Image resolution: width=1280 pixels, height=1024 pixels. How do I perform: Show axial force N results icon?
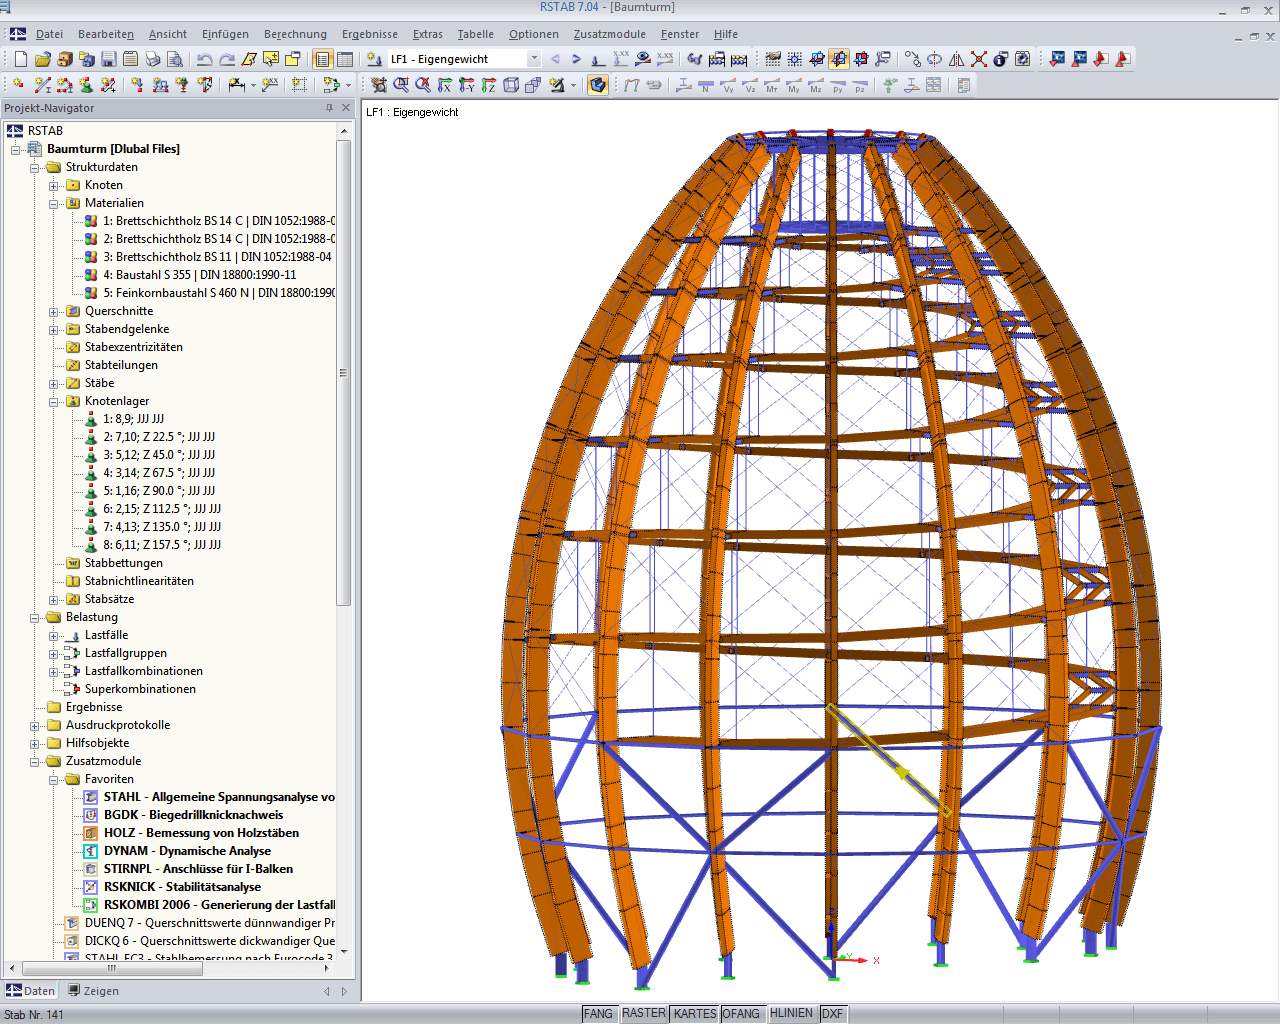coord(706,86)
